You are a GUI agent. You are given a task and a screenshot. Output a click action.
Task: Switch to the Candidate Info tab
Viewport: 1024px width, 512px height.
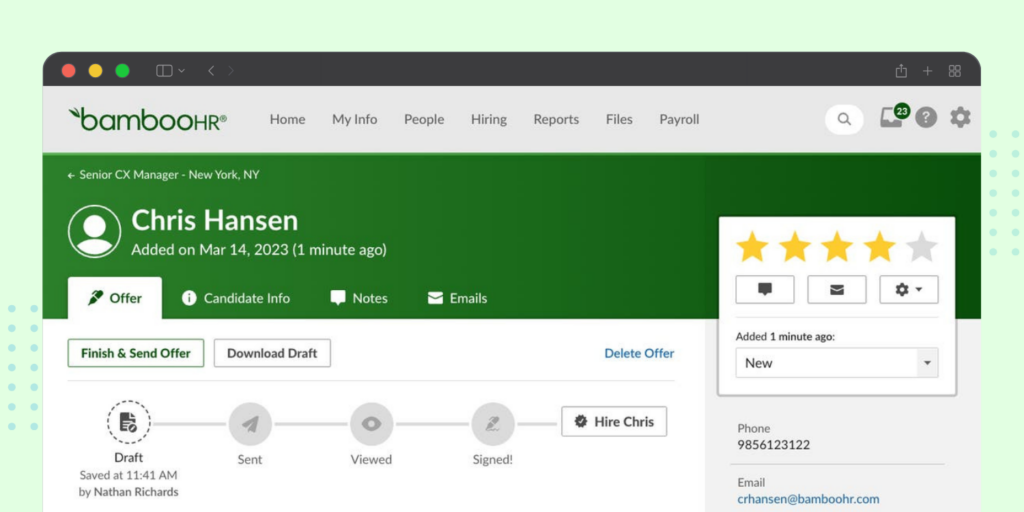[x=236, y=298]
